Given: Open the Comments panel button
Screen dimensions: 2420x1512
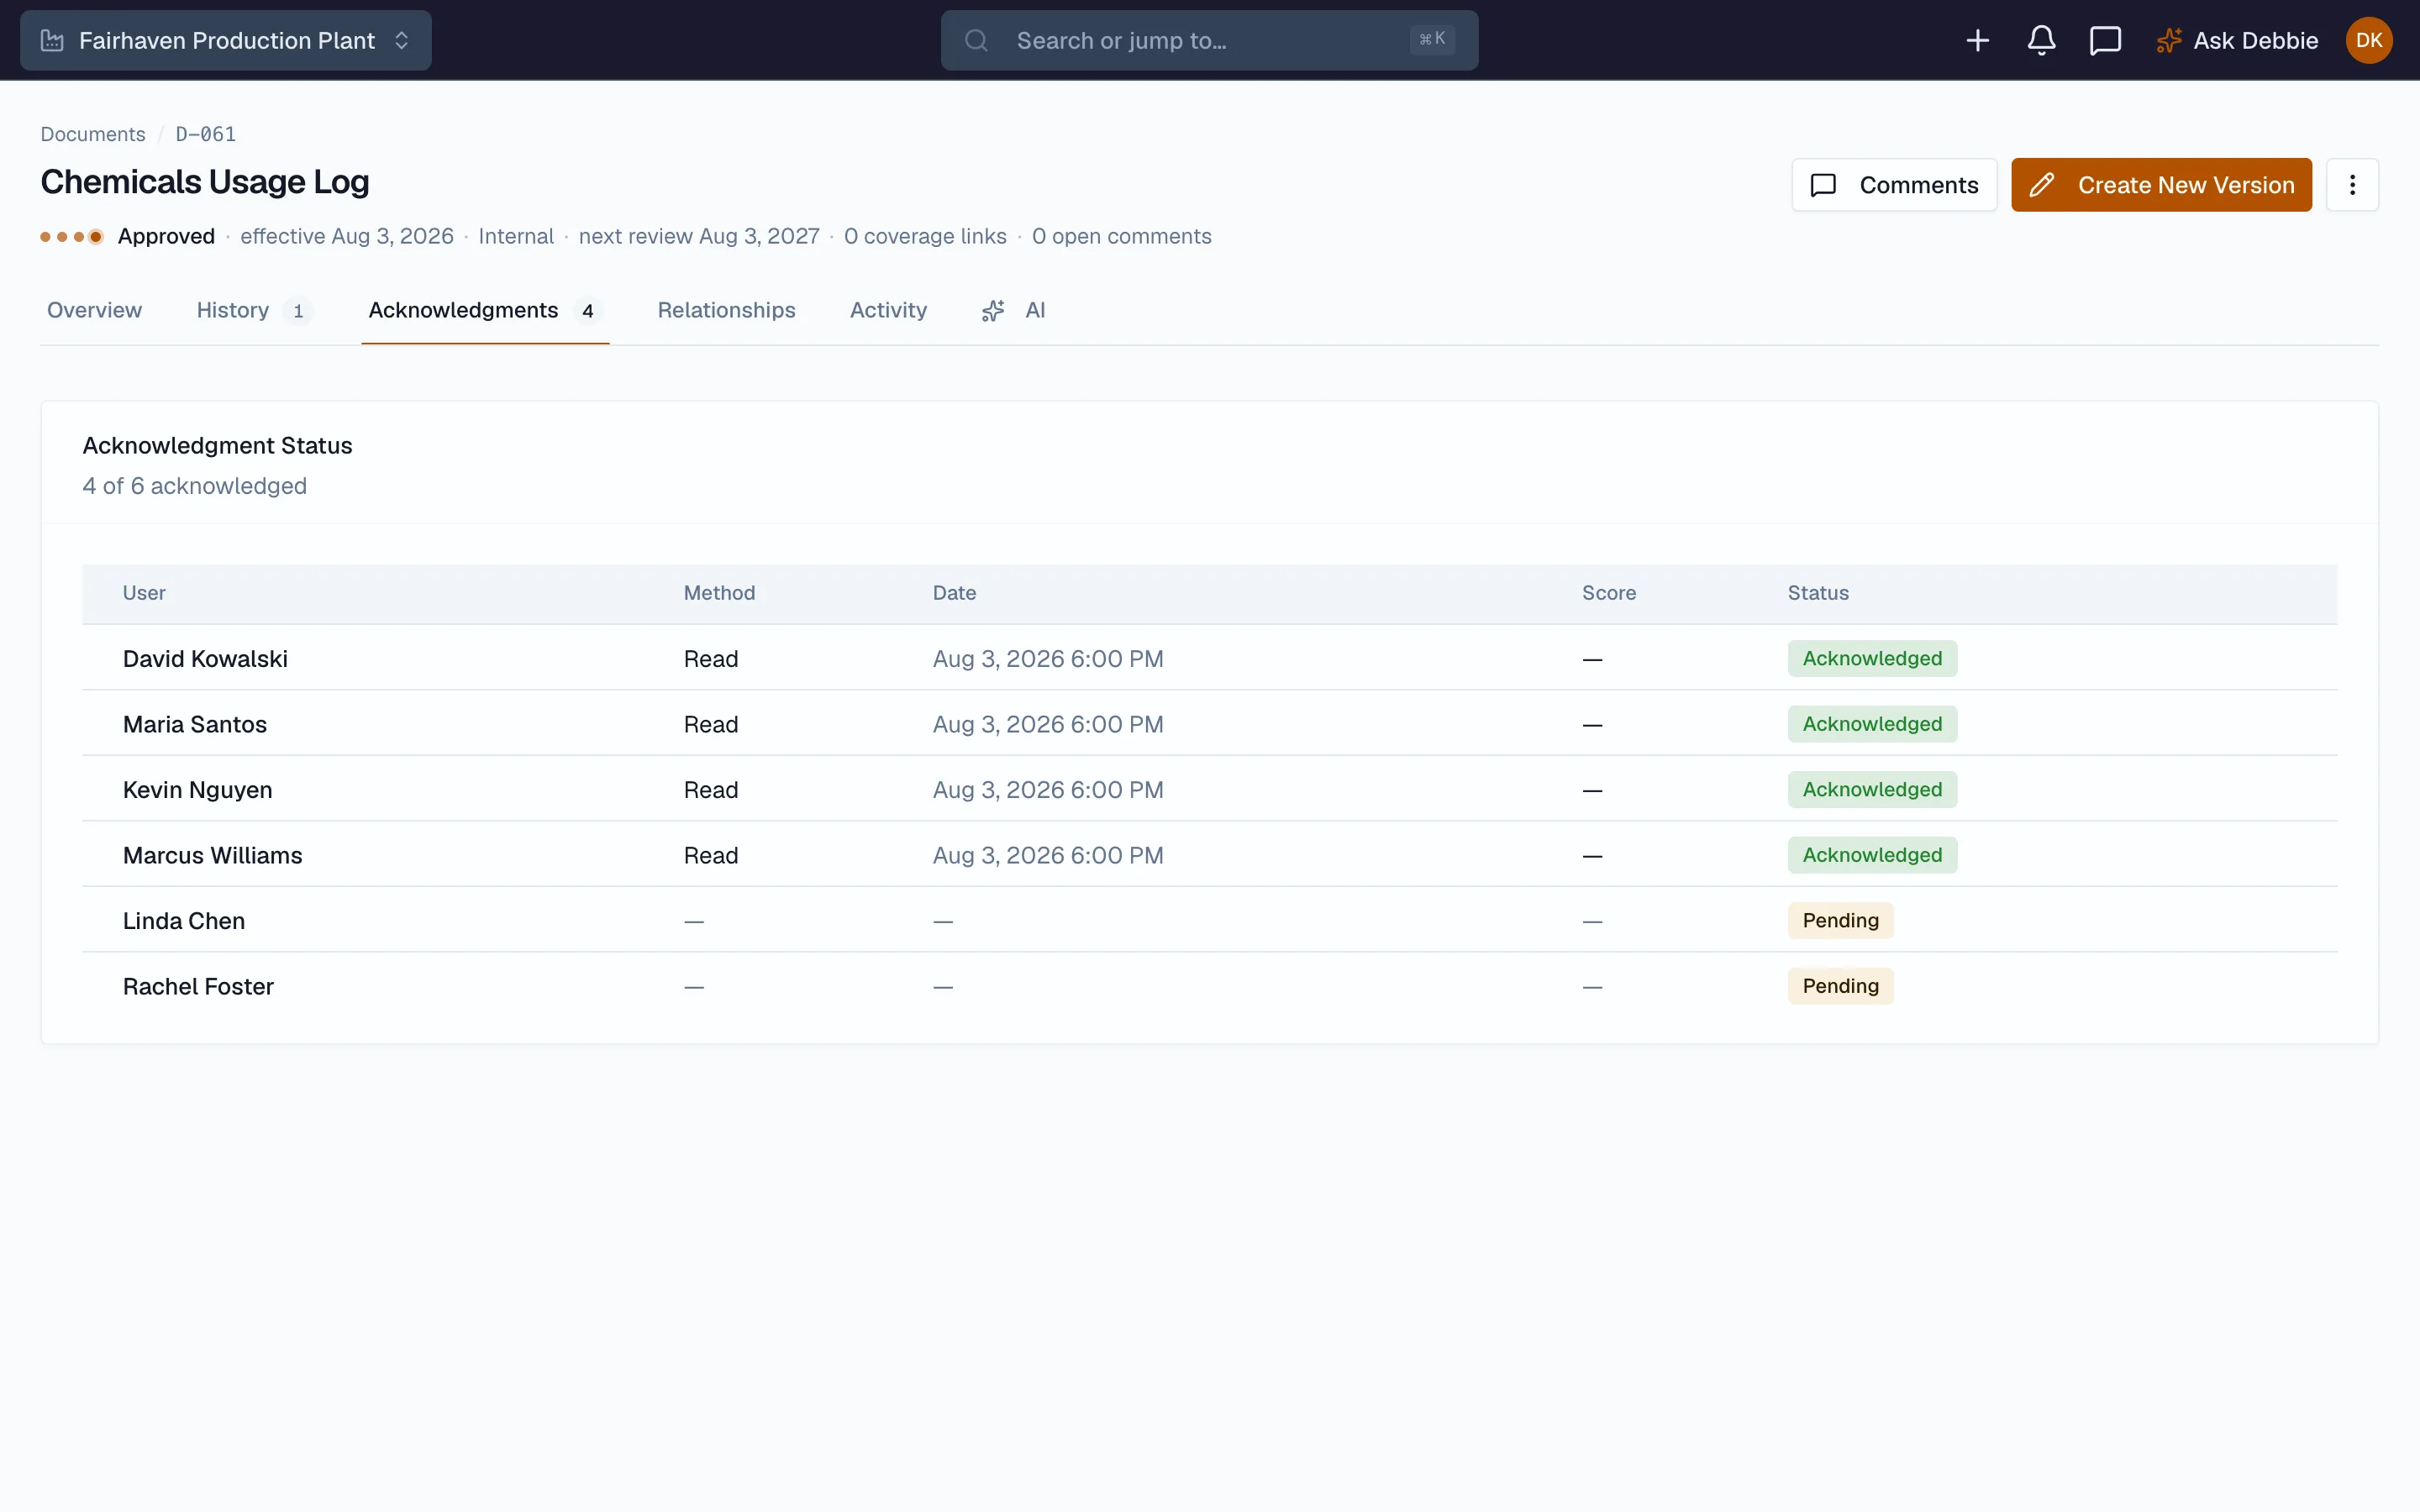Looking at the screenshot, I should point(1894,185).
